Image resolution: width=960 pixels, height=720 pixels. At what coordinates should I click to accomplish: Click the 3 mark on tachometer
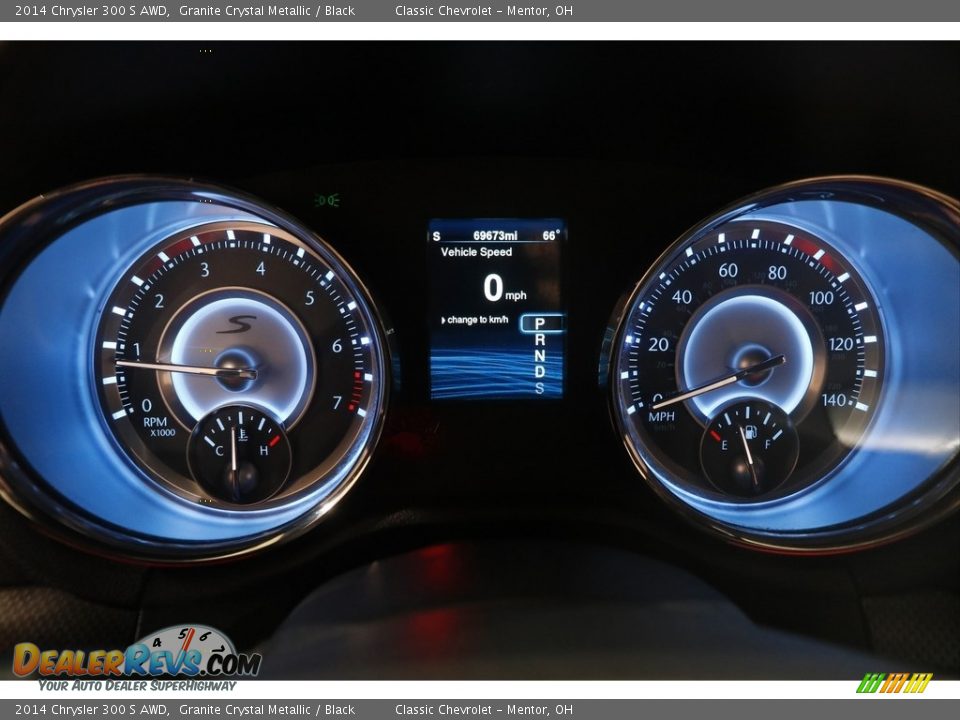click(204, 269)
